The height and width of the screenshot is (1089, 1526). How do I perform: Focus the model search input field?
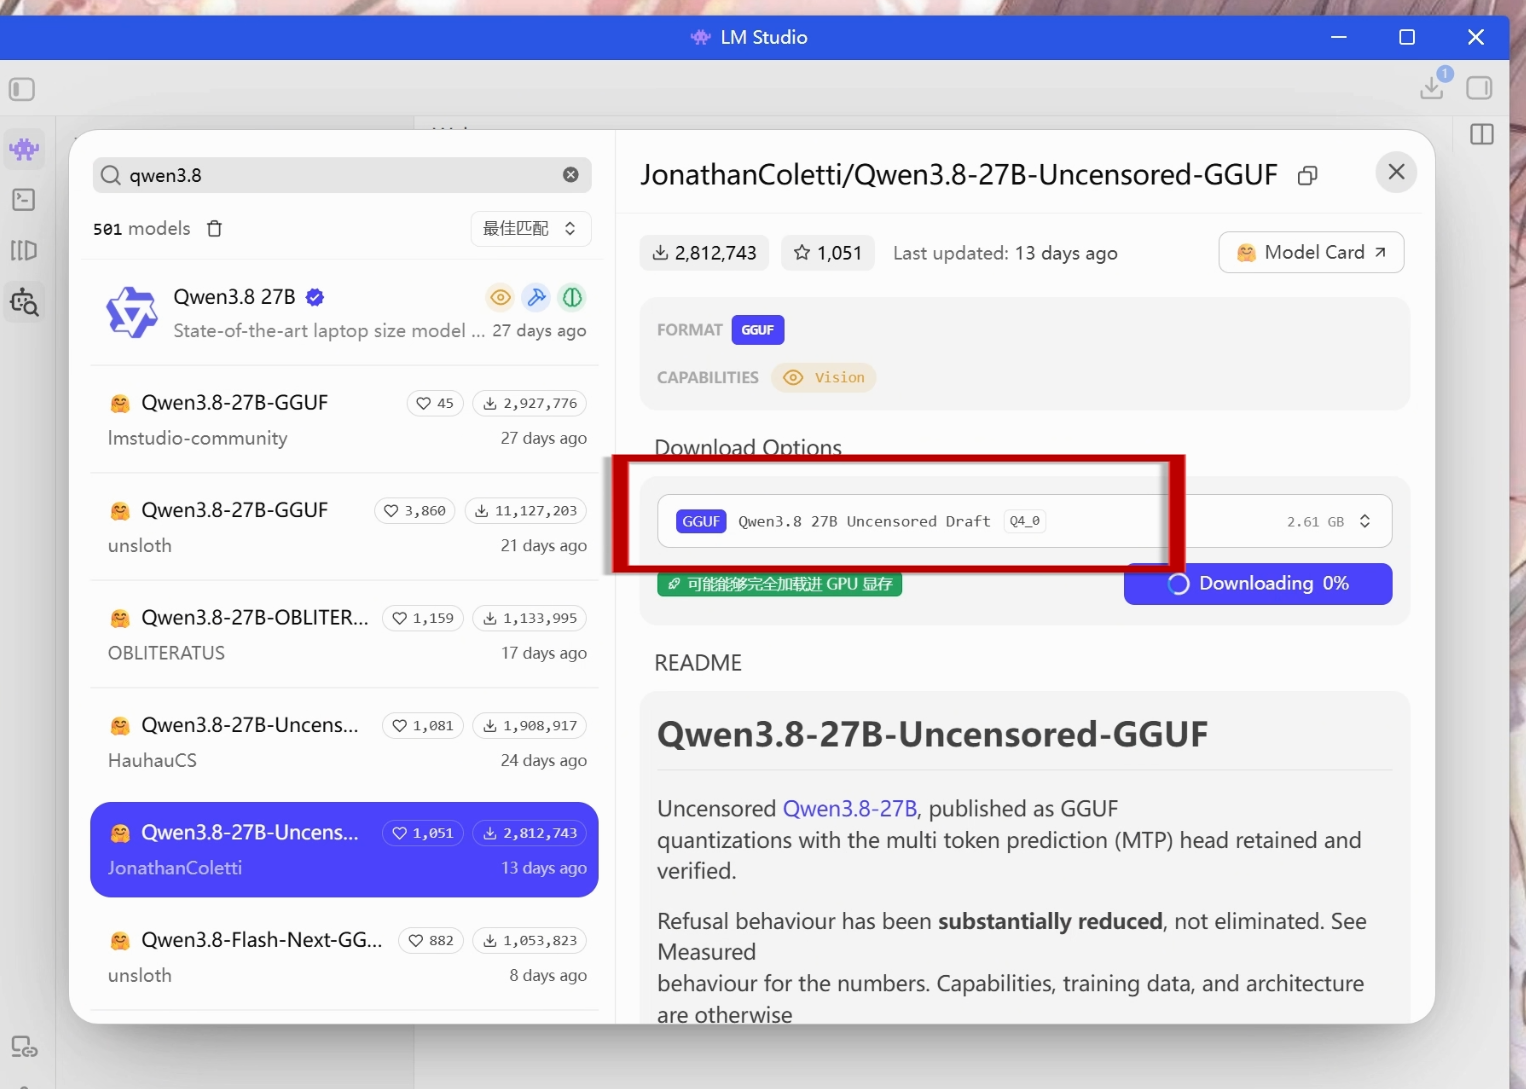point(342,175)
